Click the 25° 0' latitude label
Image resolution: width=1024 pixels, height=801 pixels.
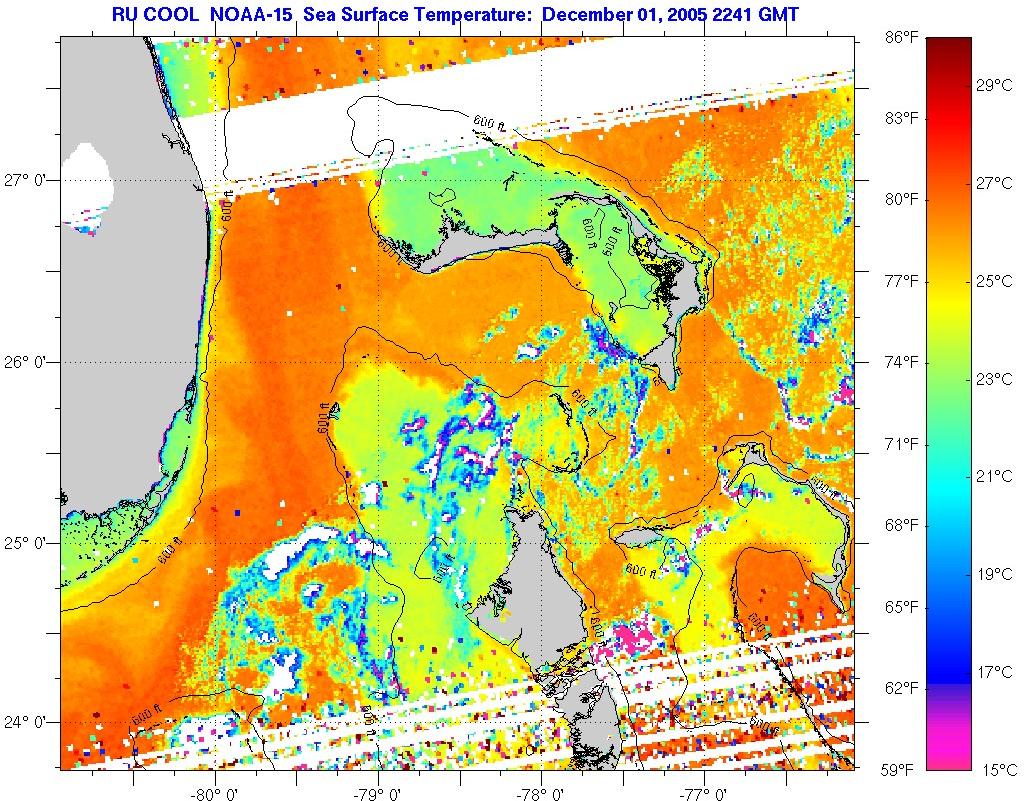click(x=24, y=543)
